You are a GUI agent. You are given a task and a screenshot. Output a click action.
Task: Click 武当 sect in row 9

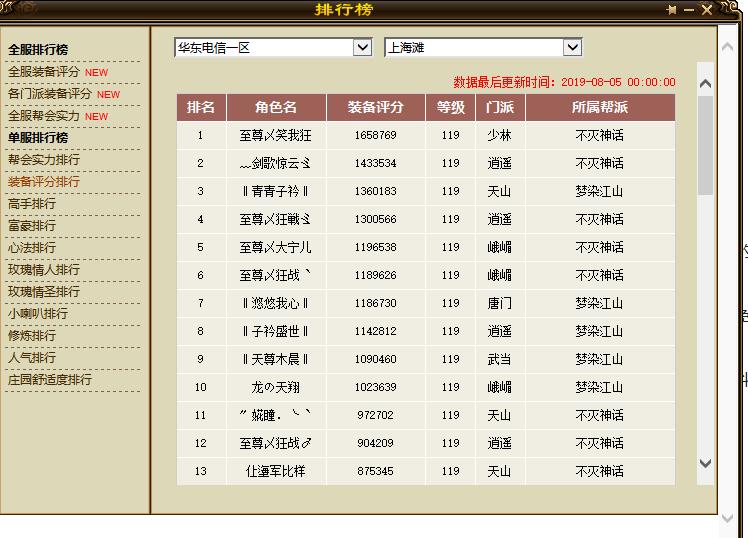(499, 359)
